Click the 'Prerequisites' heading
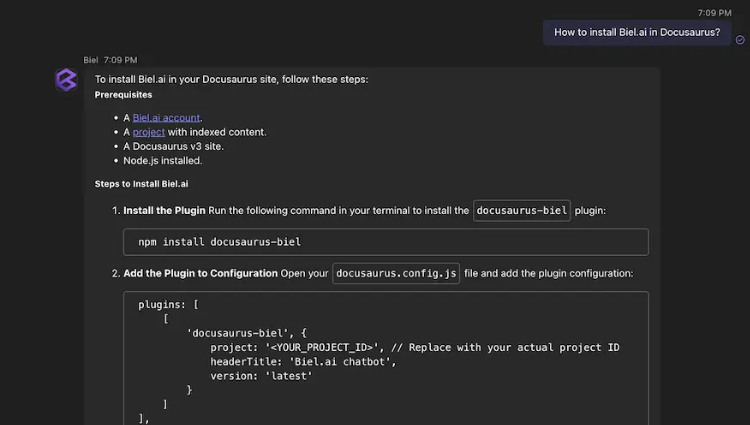The width and height of the screenshot is (750, 425). [123, 95]
